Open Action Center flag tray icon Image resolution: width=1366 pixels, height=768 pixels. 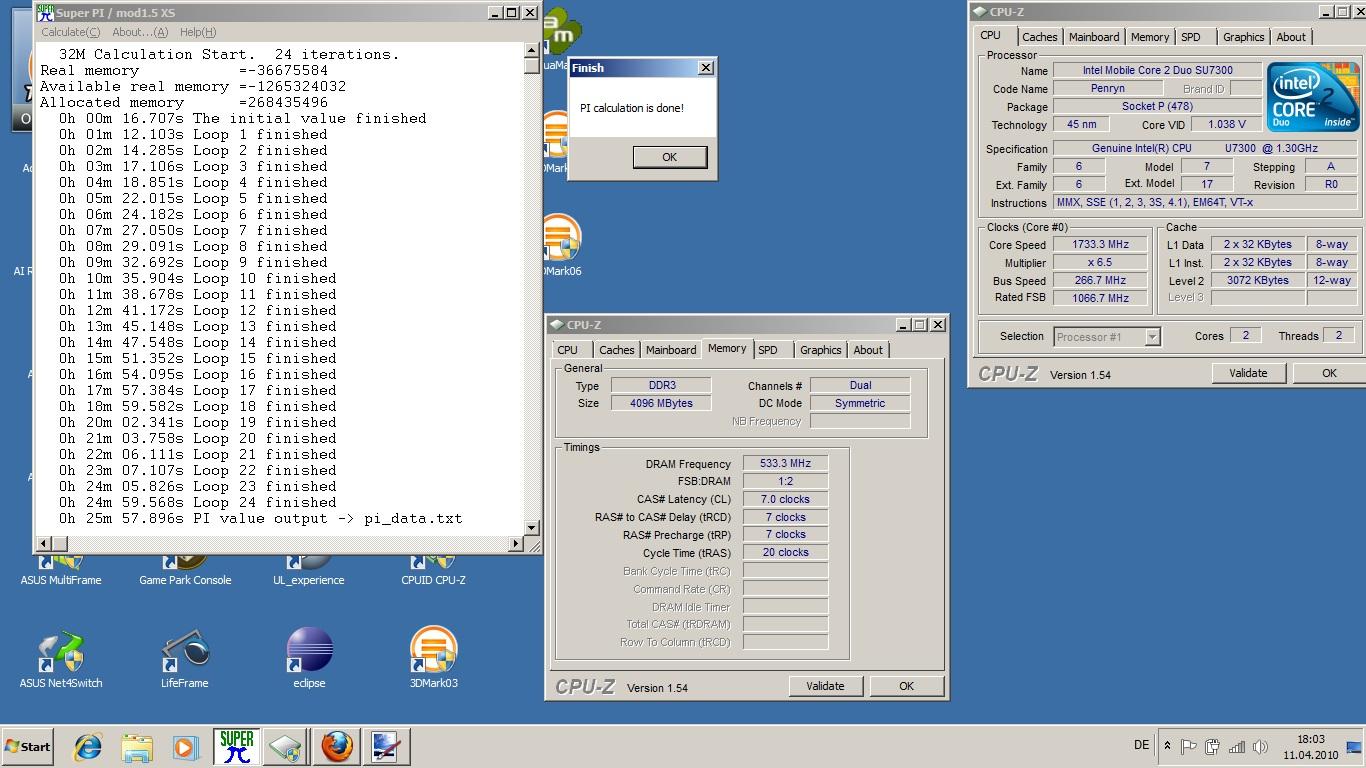1189,746
